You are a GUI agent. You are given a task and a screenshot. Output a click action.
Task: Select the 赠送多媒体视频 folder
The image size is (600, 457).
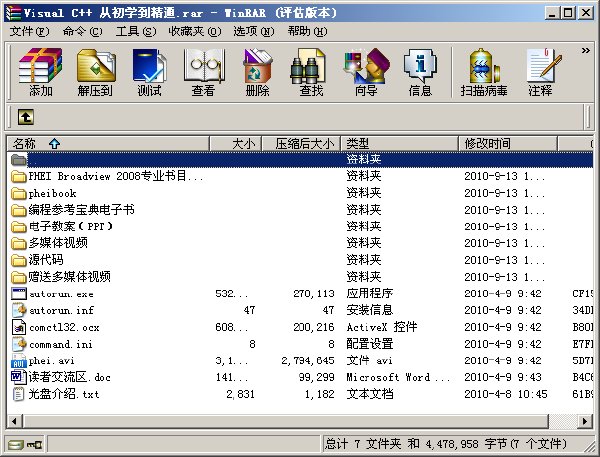[x=300, y=277]
